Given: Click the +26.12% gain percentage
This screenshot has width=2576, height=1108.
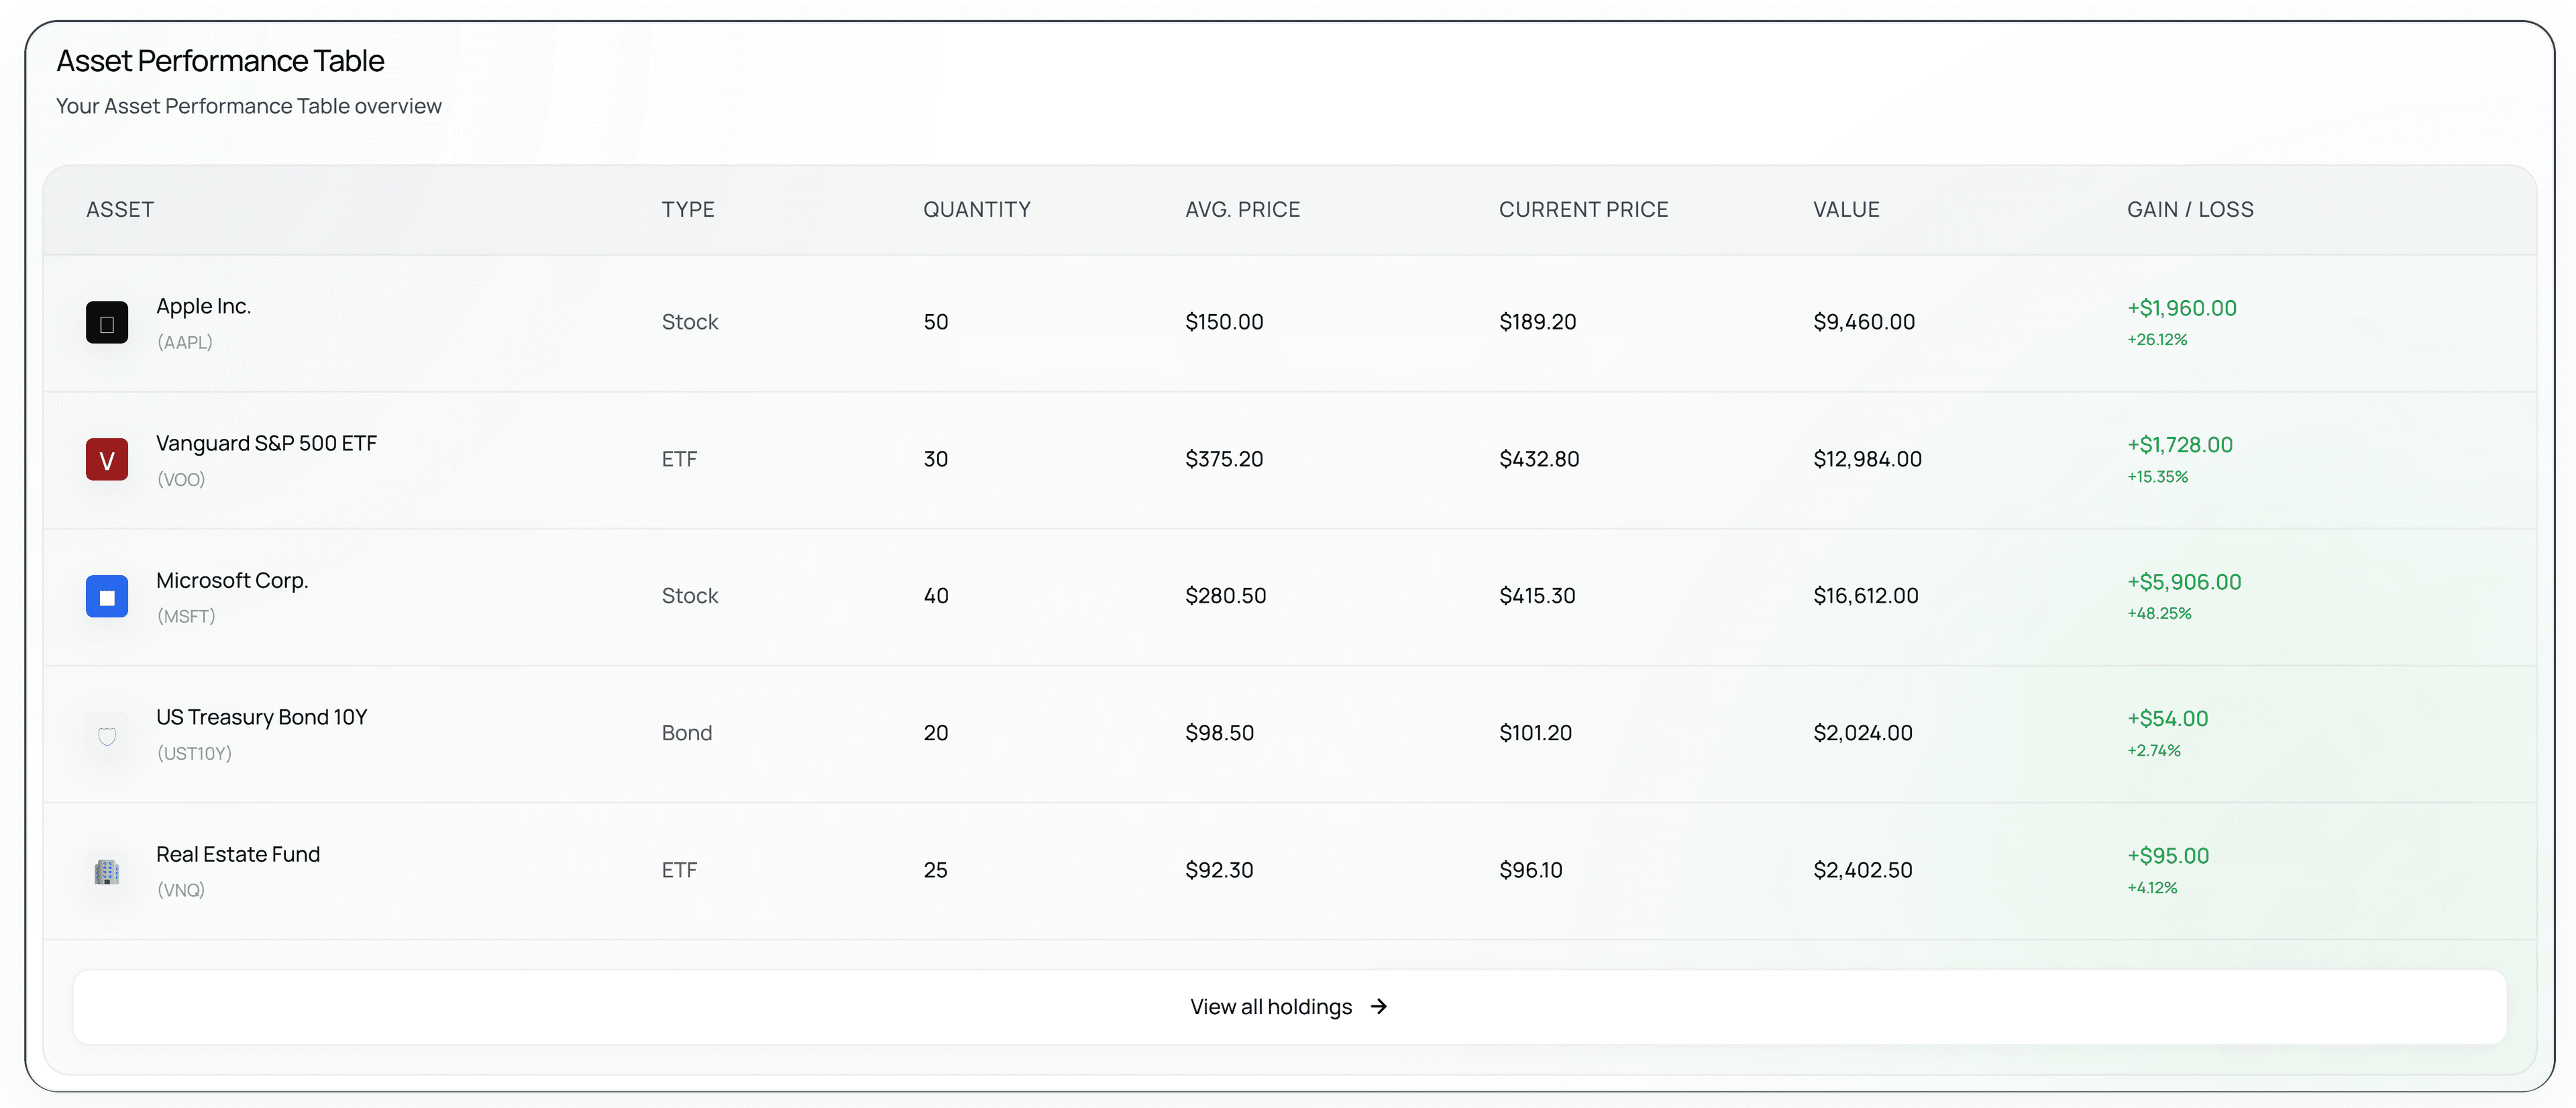Looking at the screenshot, I should (x=2157, y=340).
